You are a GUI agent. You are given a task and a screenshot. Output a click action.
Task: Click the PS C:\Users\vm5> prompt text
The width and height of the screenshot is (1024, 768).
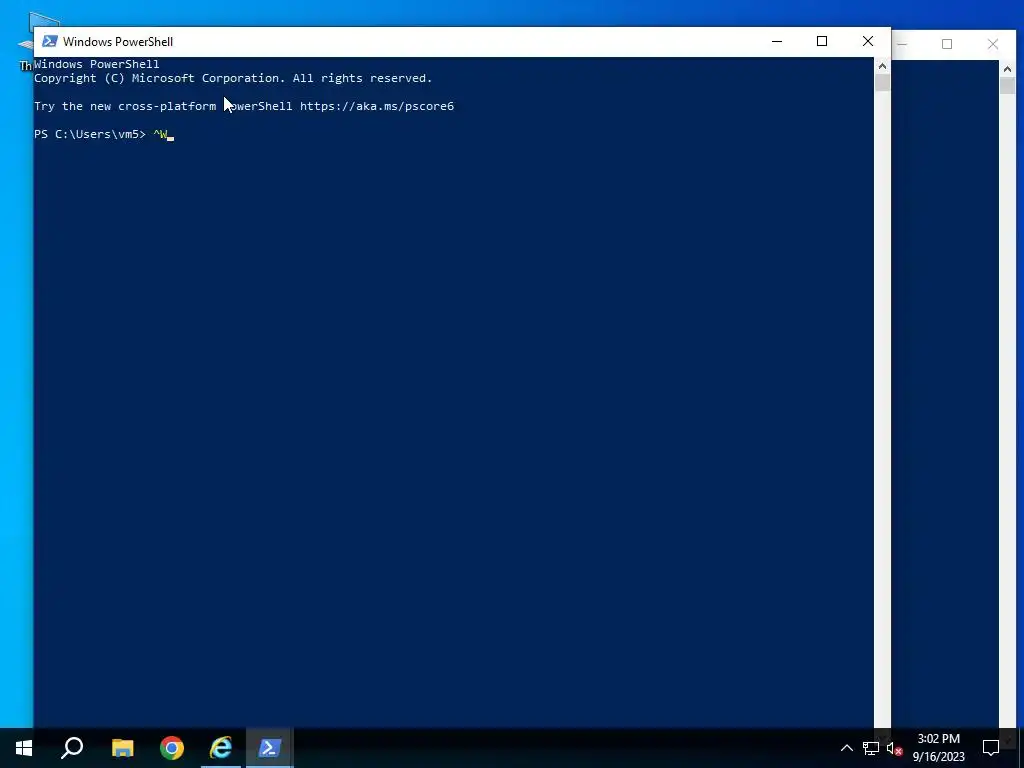click(89, 135)
